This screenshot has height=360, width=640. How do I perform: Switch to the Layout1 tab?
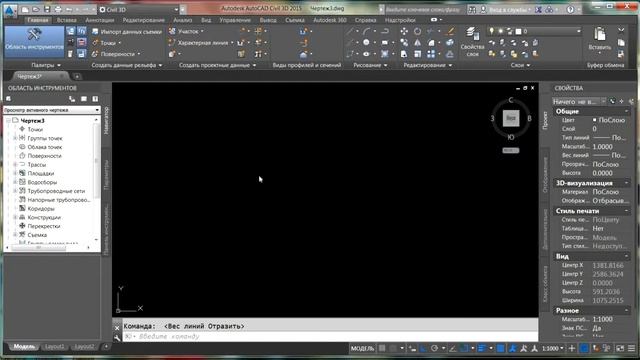54,347
